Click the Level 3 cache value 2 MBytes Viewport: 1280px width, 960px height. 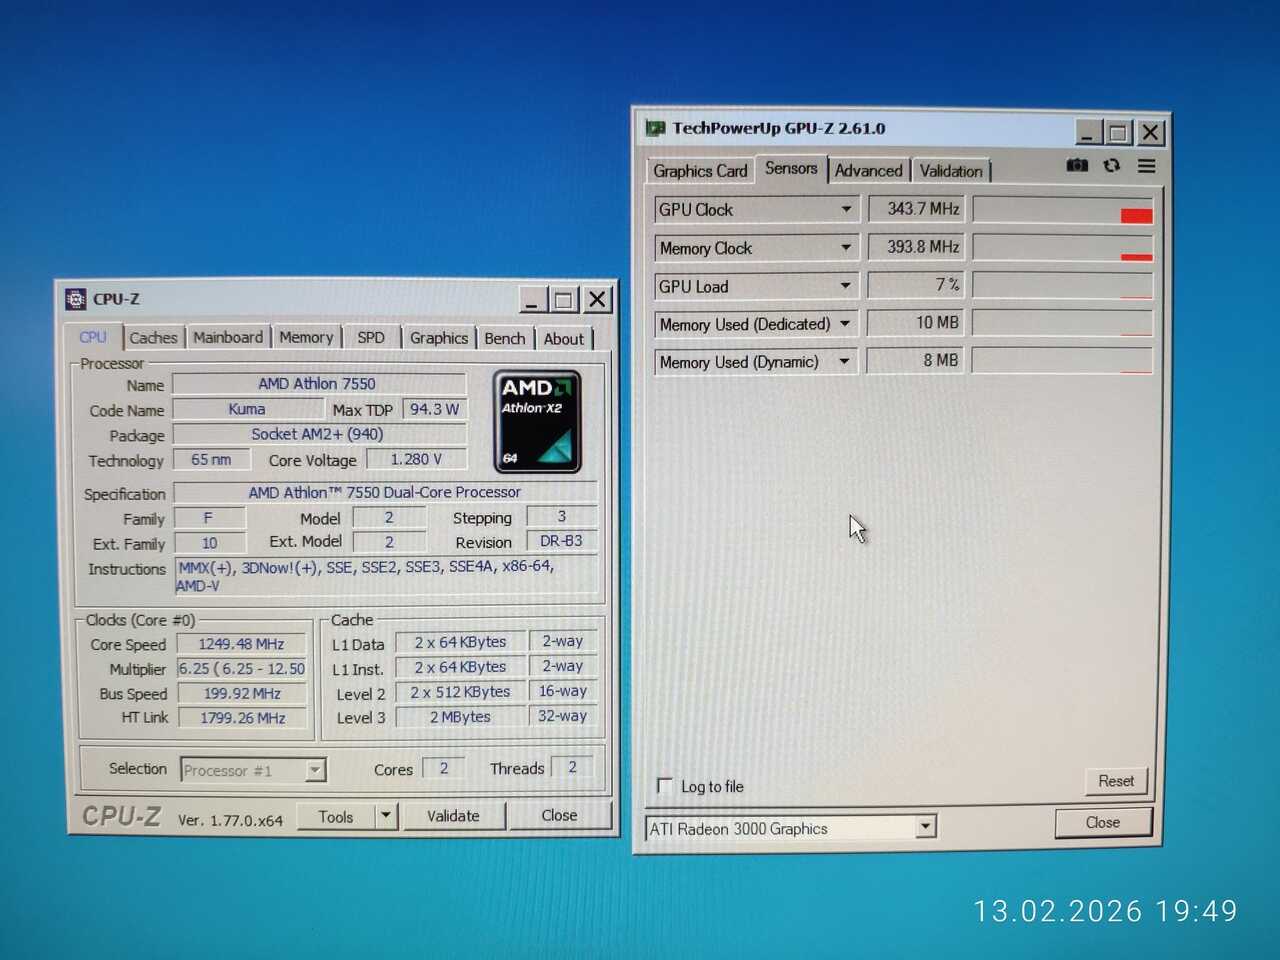[x=460, y=717]
